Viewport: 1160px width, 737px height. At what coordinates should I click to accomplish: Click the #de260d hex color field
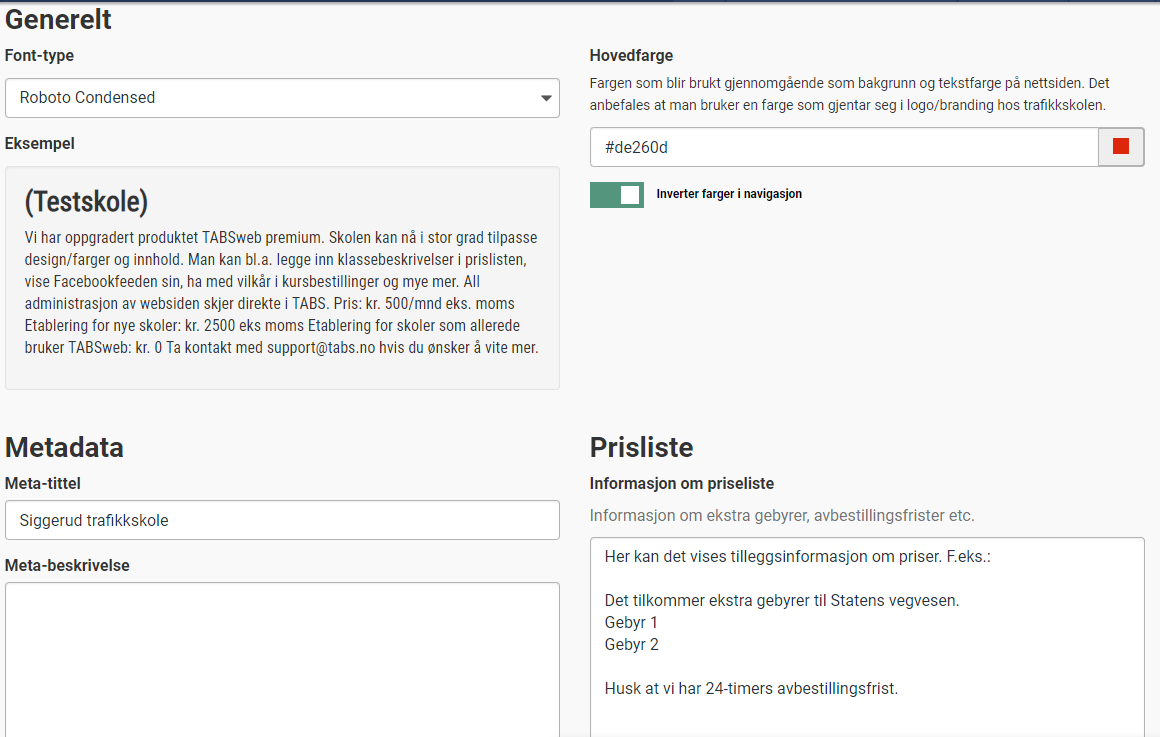point(844,147)
